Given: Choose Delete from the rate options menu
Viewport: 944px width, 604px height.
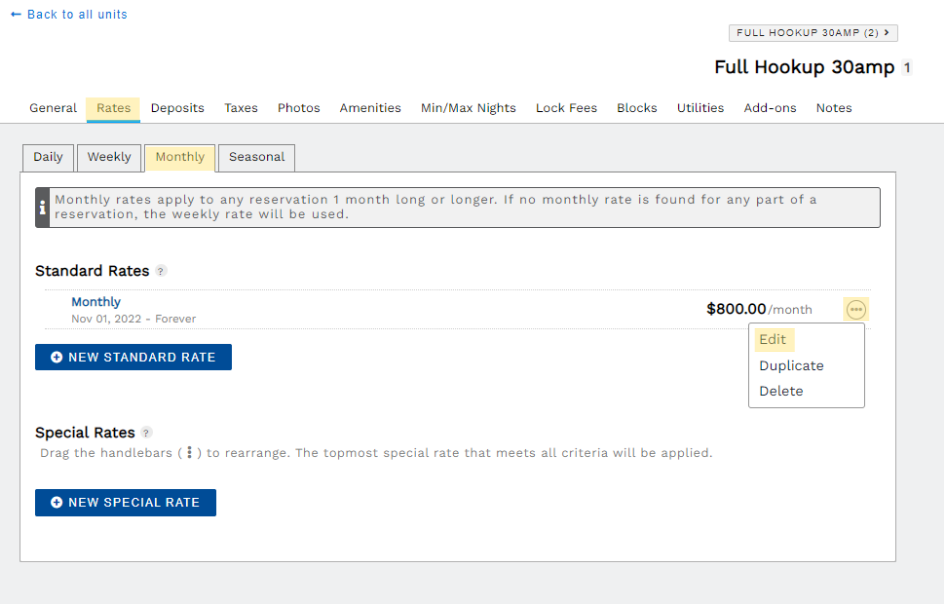Looking at the screenshot, I should pyautogui.click(x=780, y=391).
